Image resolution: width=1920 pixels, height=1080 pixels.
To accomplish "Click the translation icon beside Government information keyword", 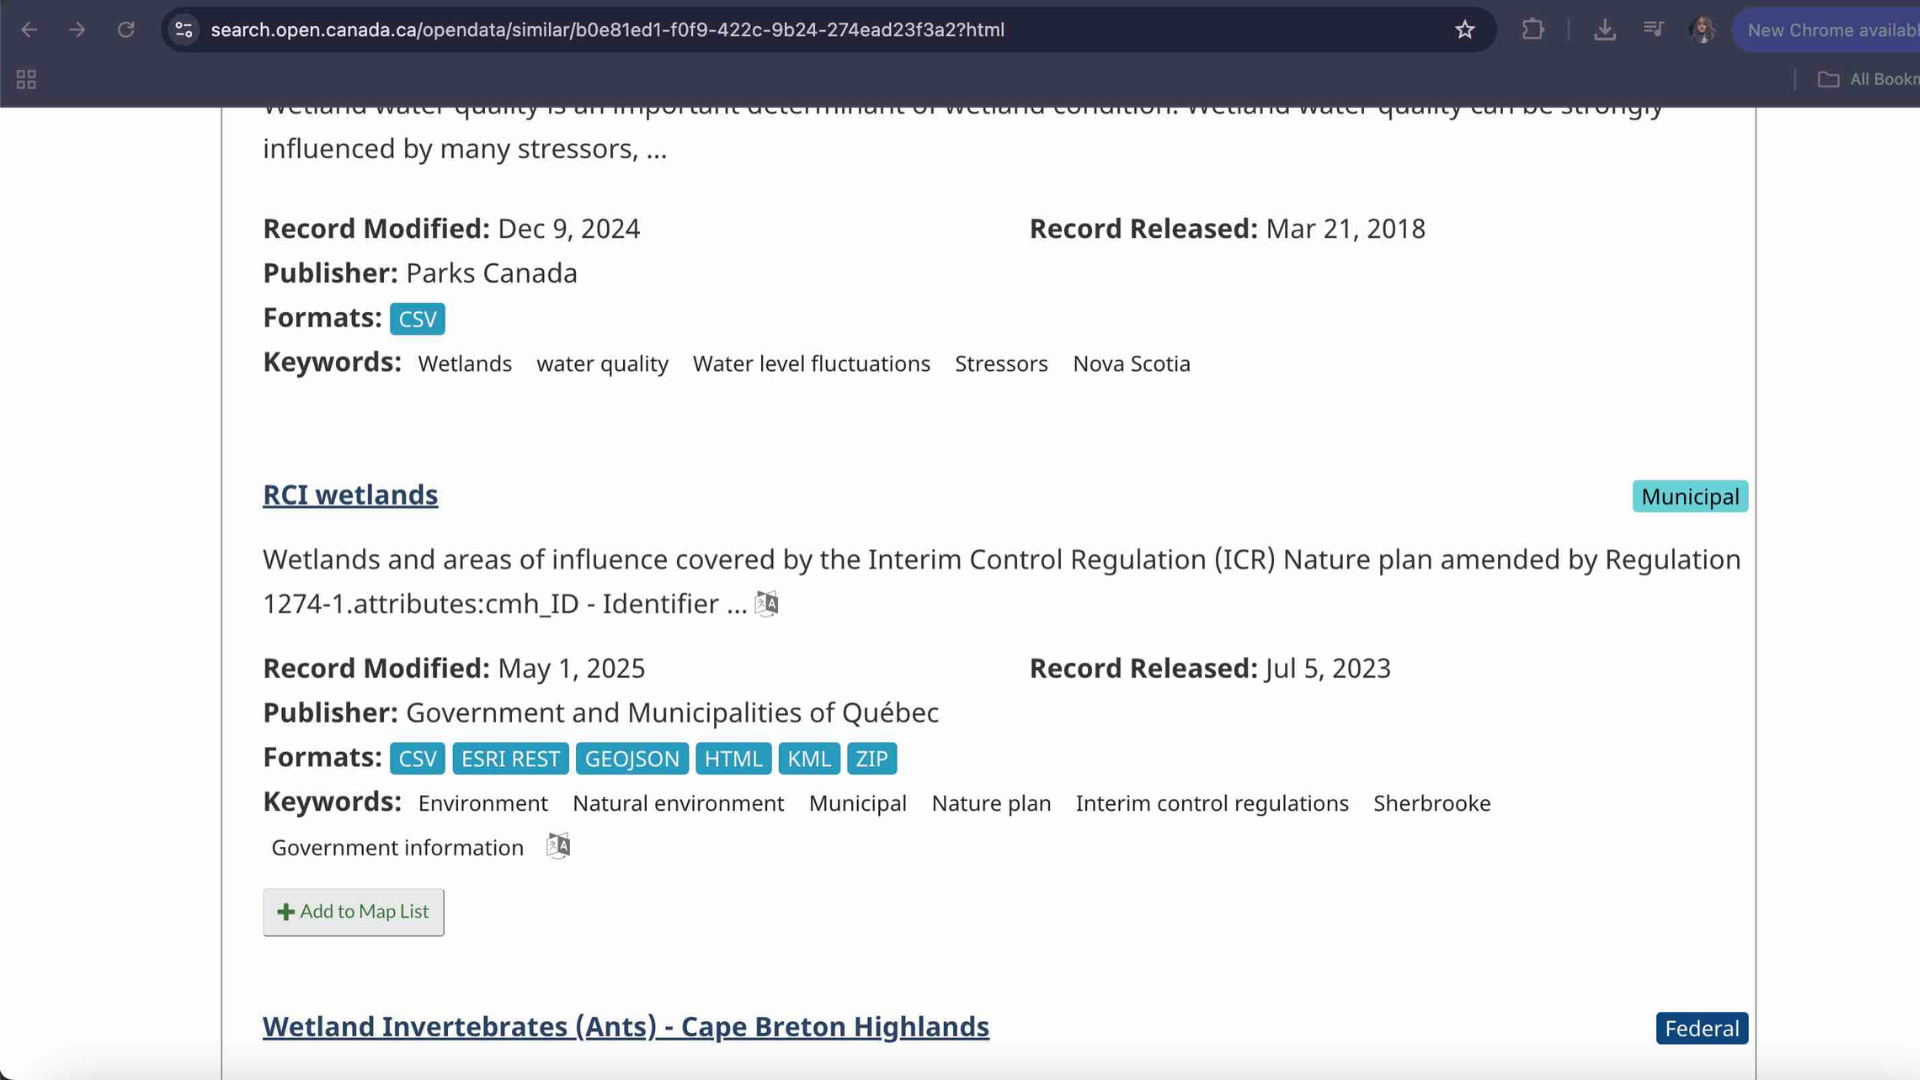I will tap(558, 845).
